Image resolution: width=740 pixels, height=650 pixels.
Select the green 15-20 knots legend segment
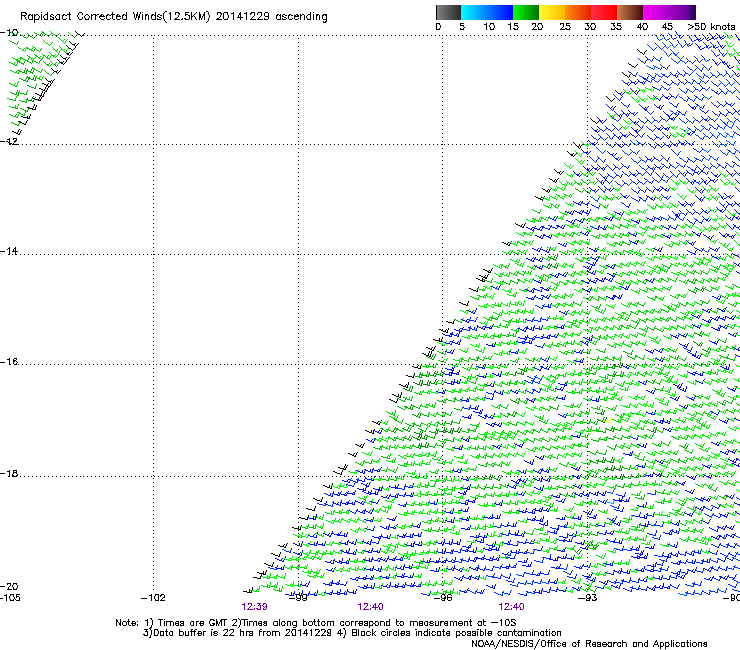(526, 12)
